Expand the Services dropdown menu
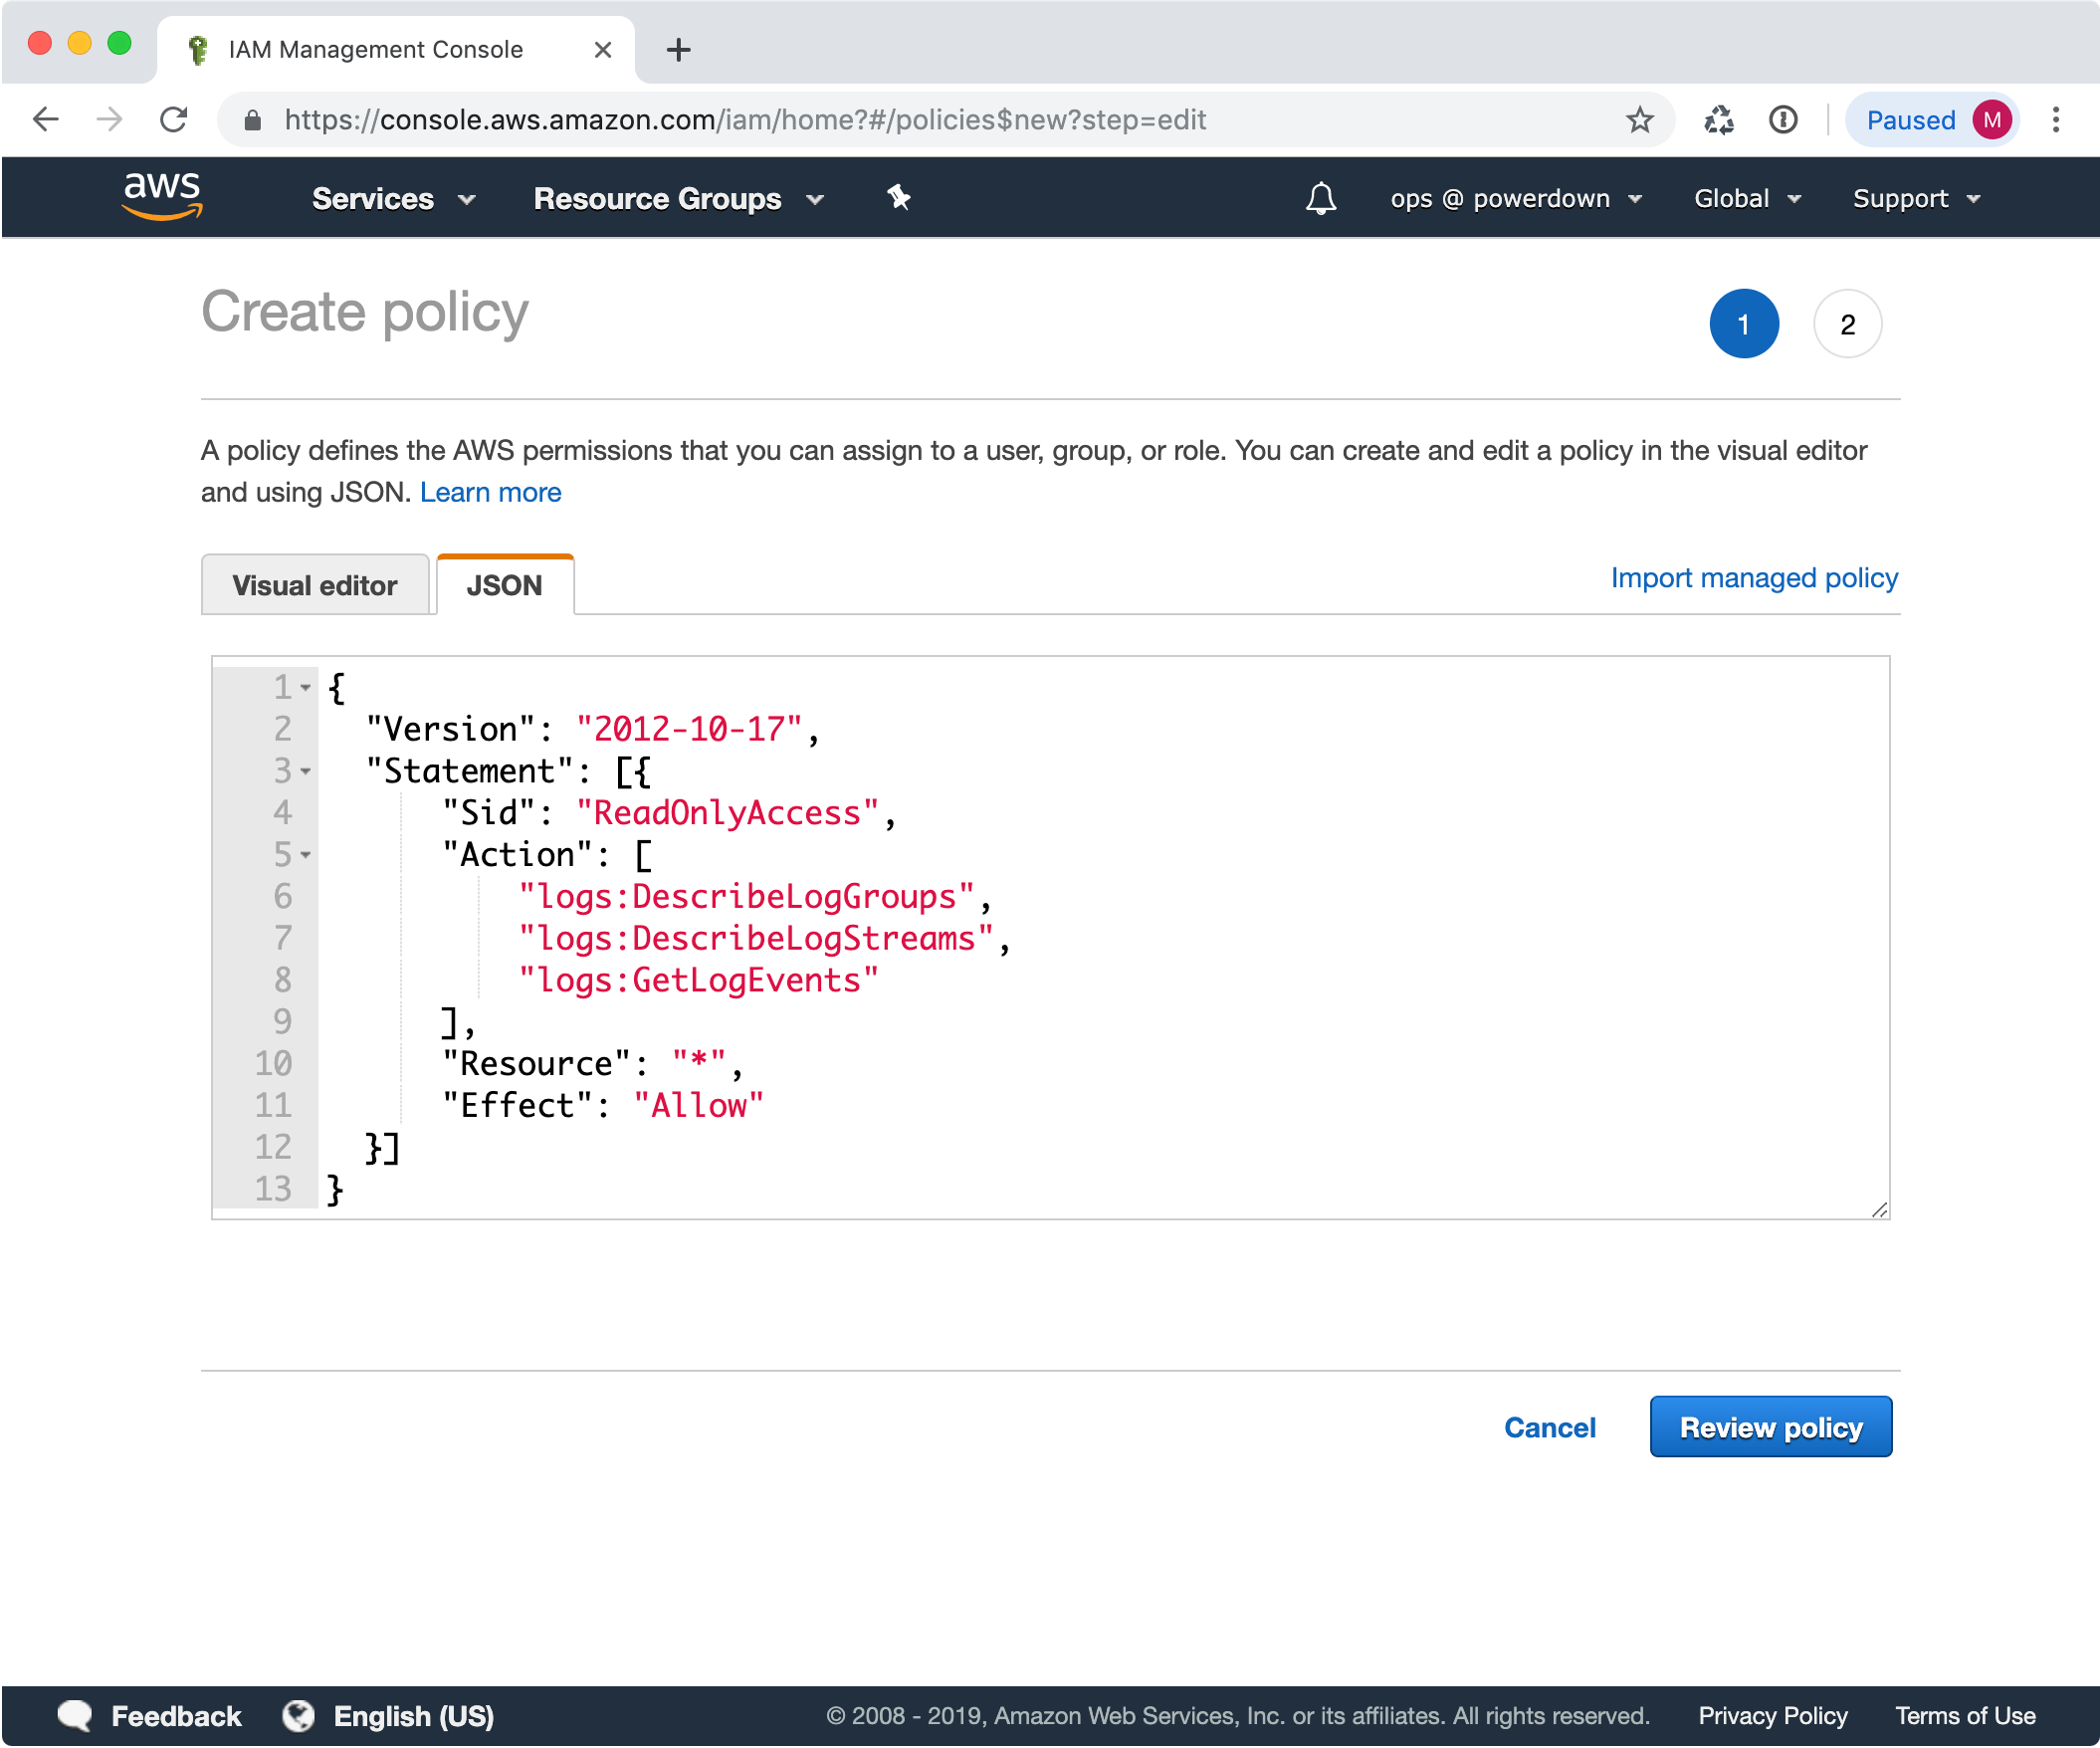 point(393,198)
